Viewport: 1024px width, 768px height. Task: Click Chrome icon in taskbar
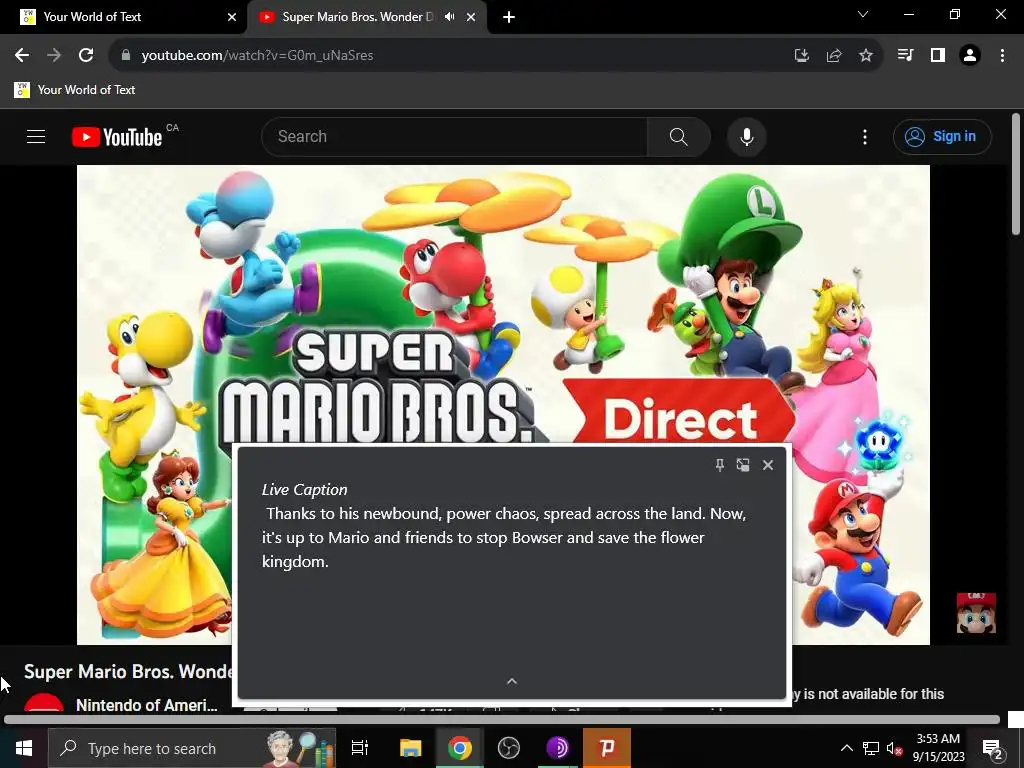(460, 748)
